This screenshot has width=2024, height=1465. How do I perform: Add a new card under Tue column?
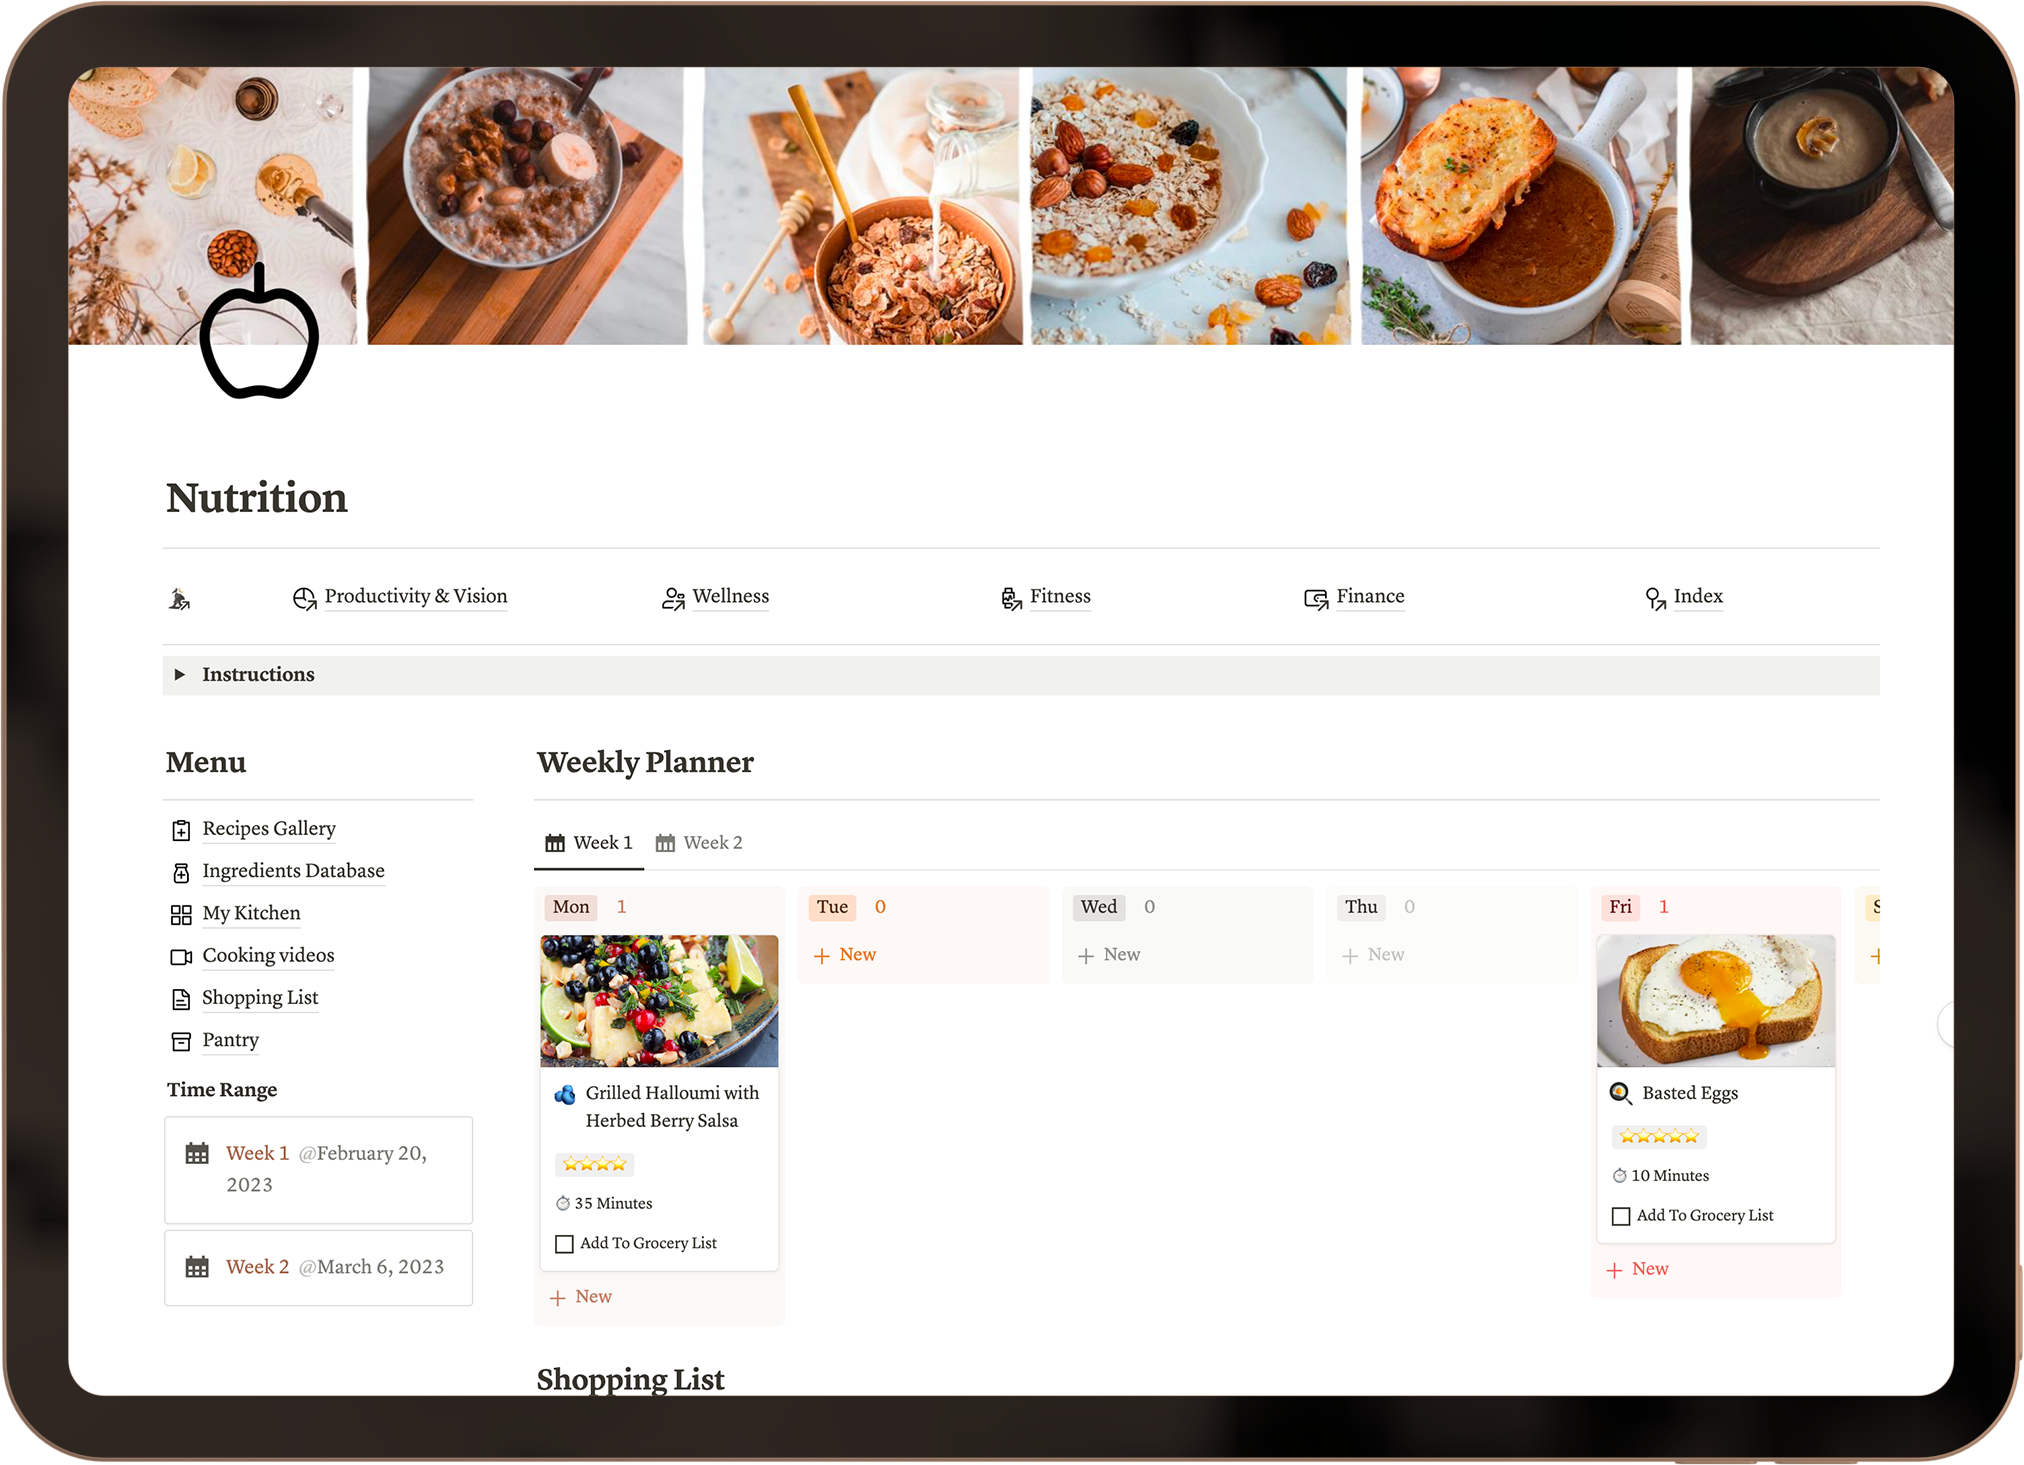pyautogui.click(x=845, y=955)
